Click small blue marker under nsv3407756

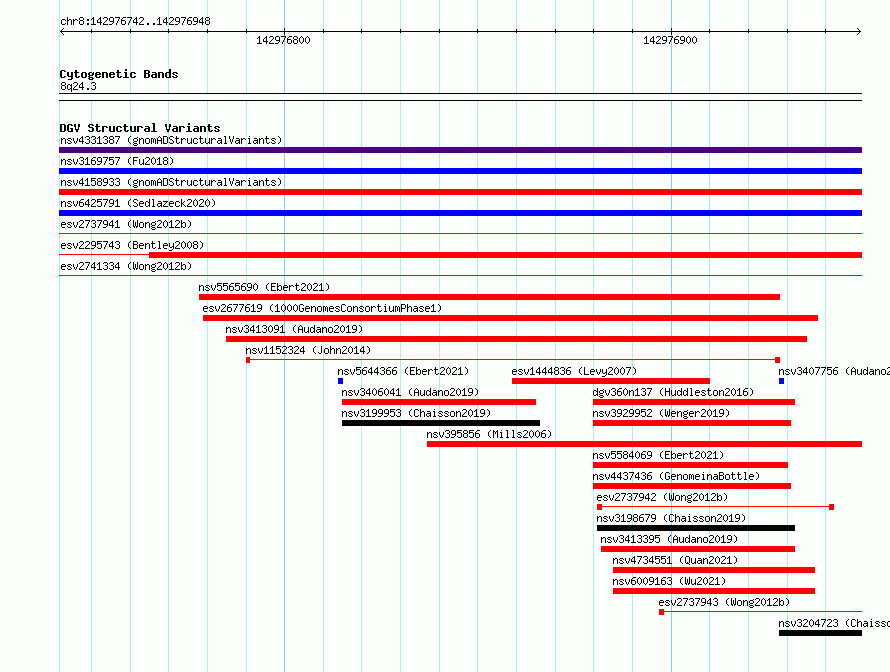[782, 381]
